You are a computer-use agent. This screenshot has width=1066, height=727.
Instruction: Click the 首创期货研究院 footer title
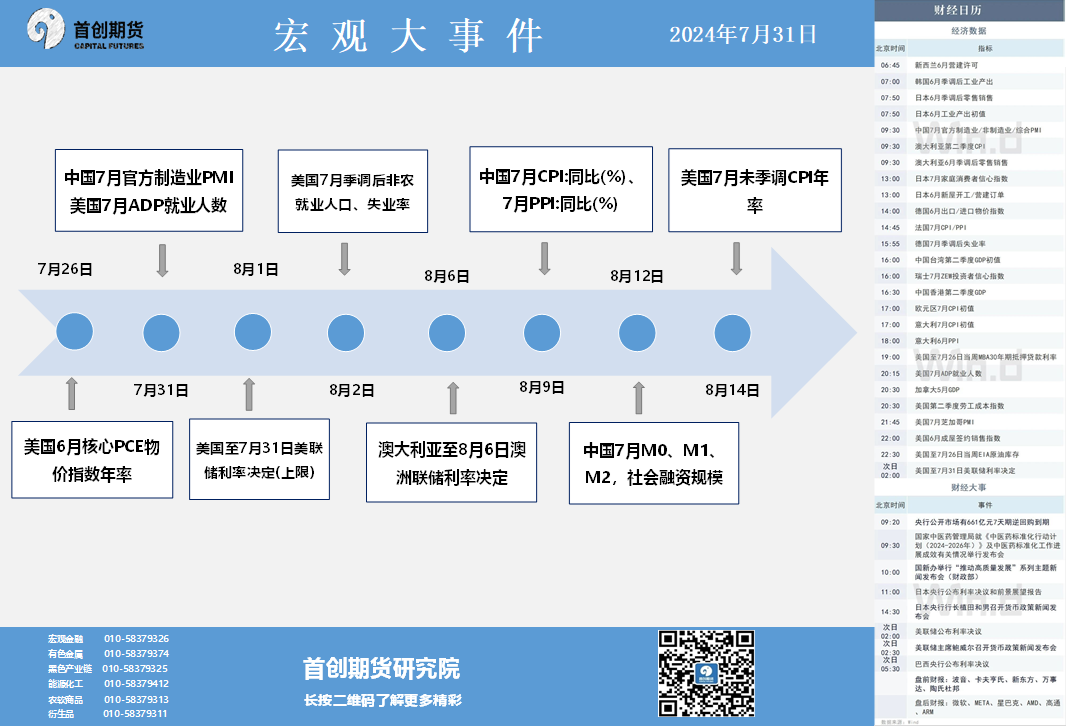tap(381, 669)
